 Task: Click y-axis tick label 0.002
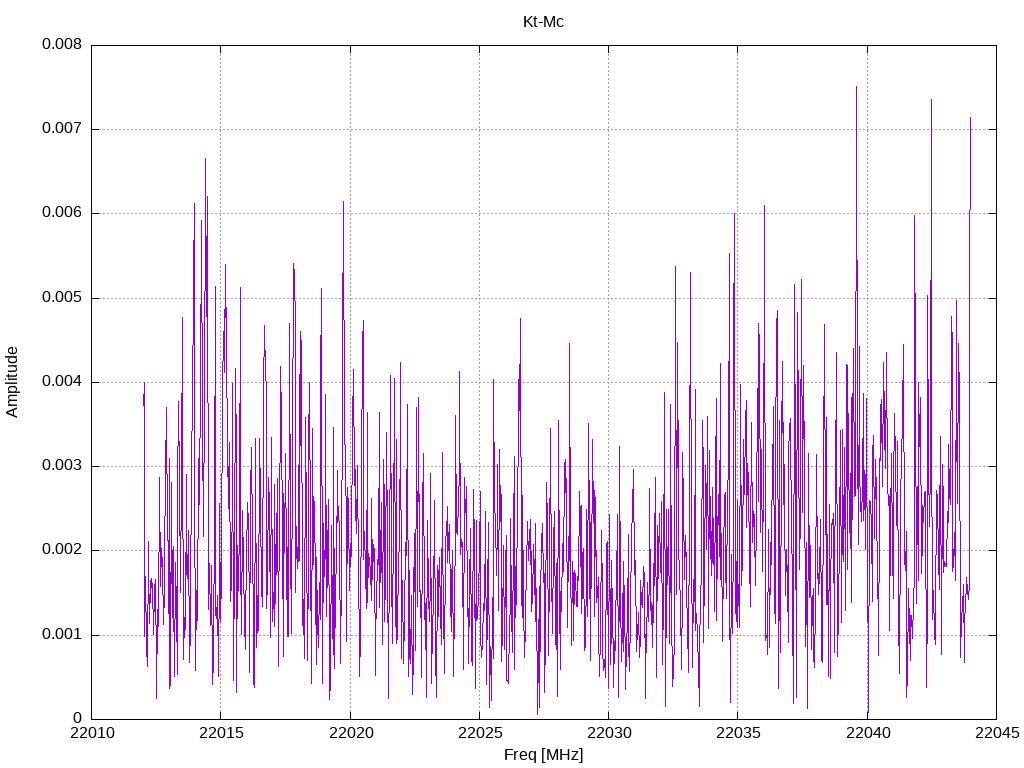(62, 549)
